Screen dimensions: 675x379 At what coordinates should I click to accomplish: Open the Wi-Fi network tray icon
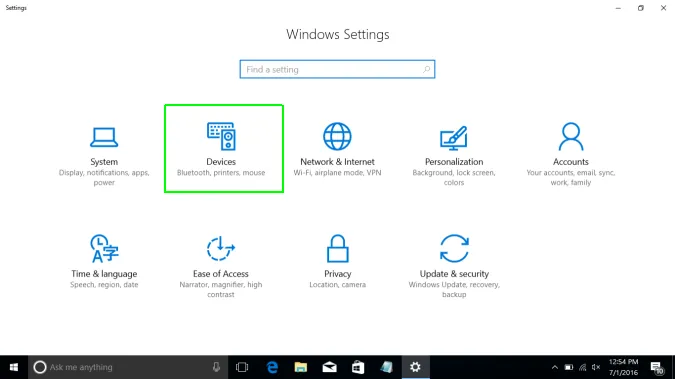(x=582, y=367)
